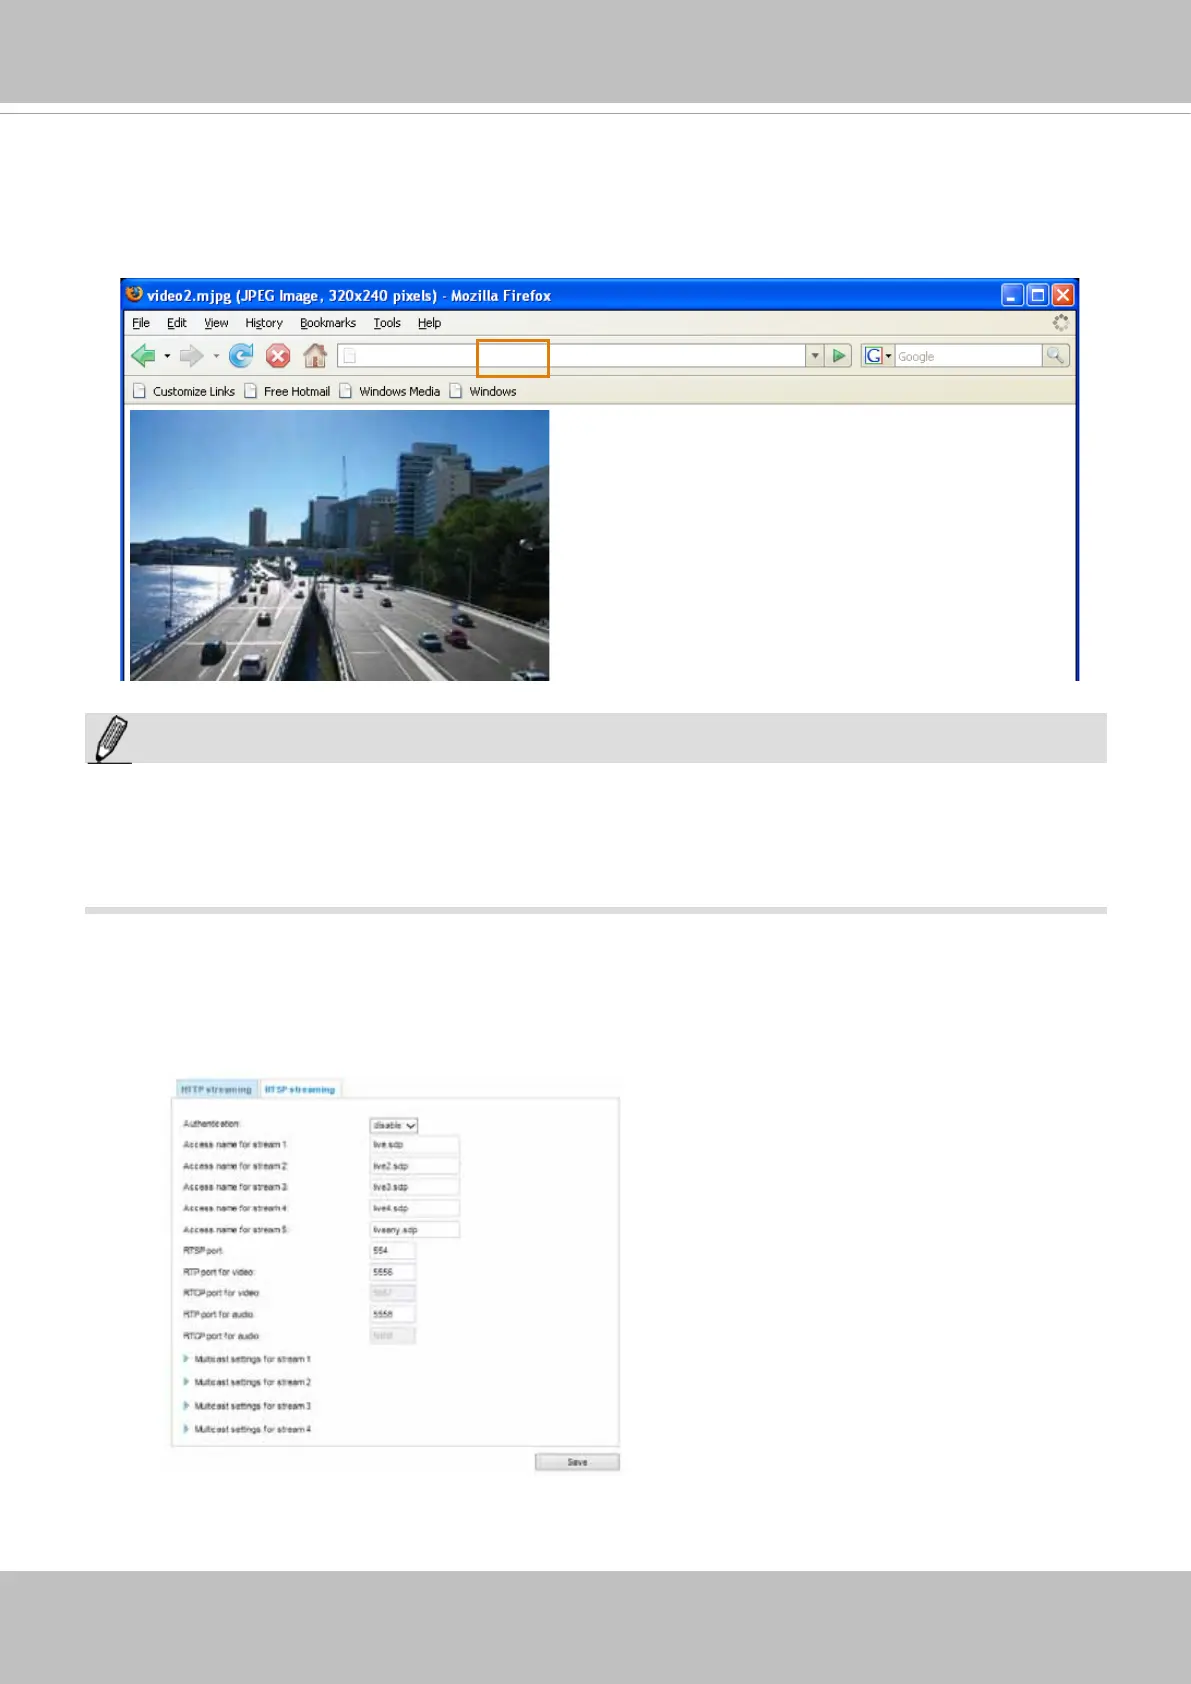Click the RTP port for video field

pos(392,1272)
